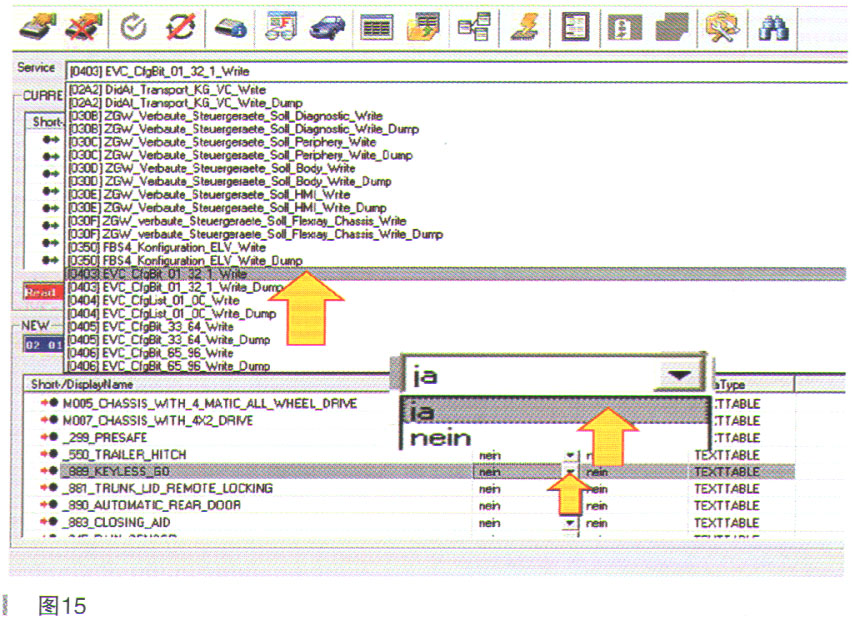Open the value dropdown arrow for _889_KEYLESS_GO
Screen dimensions: 852x619
tap(569, 472)
